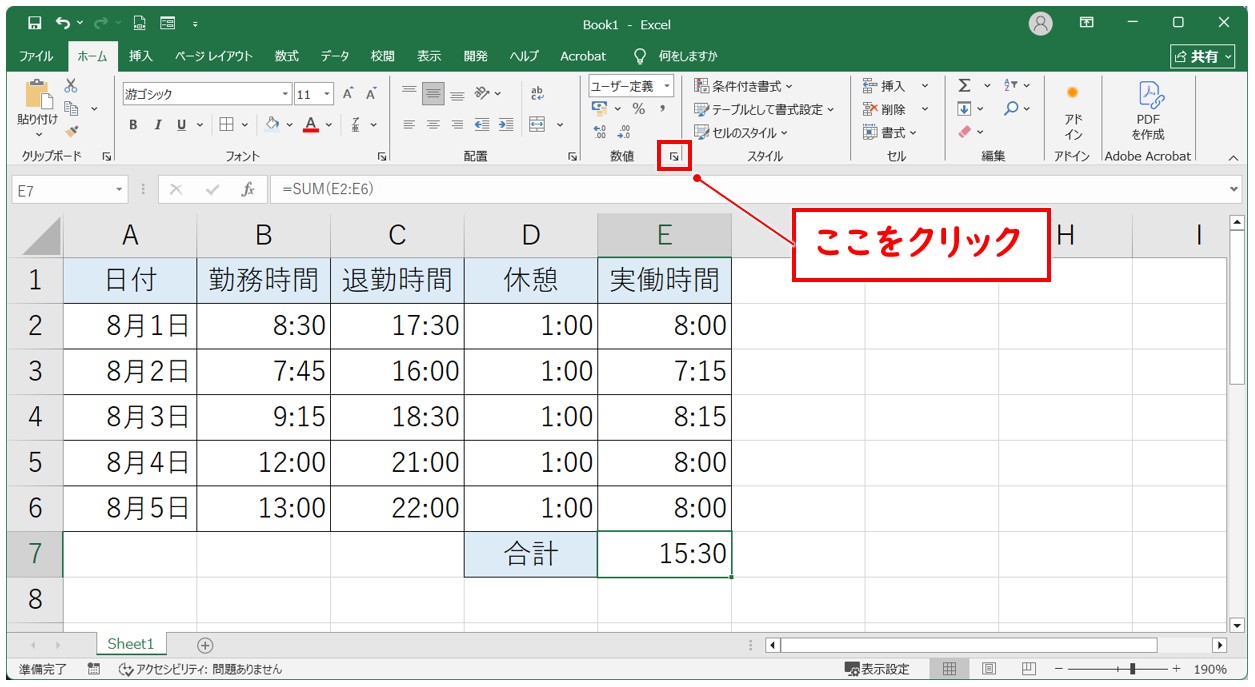
Task: Click the PDFを作成 button
Action: tap(1148, 111)
